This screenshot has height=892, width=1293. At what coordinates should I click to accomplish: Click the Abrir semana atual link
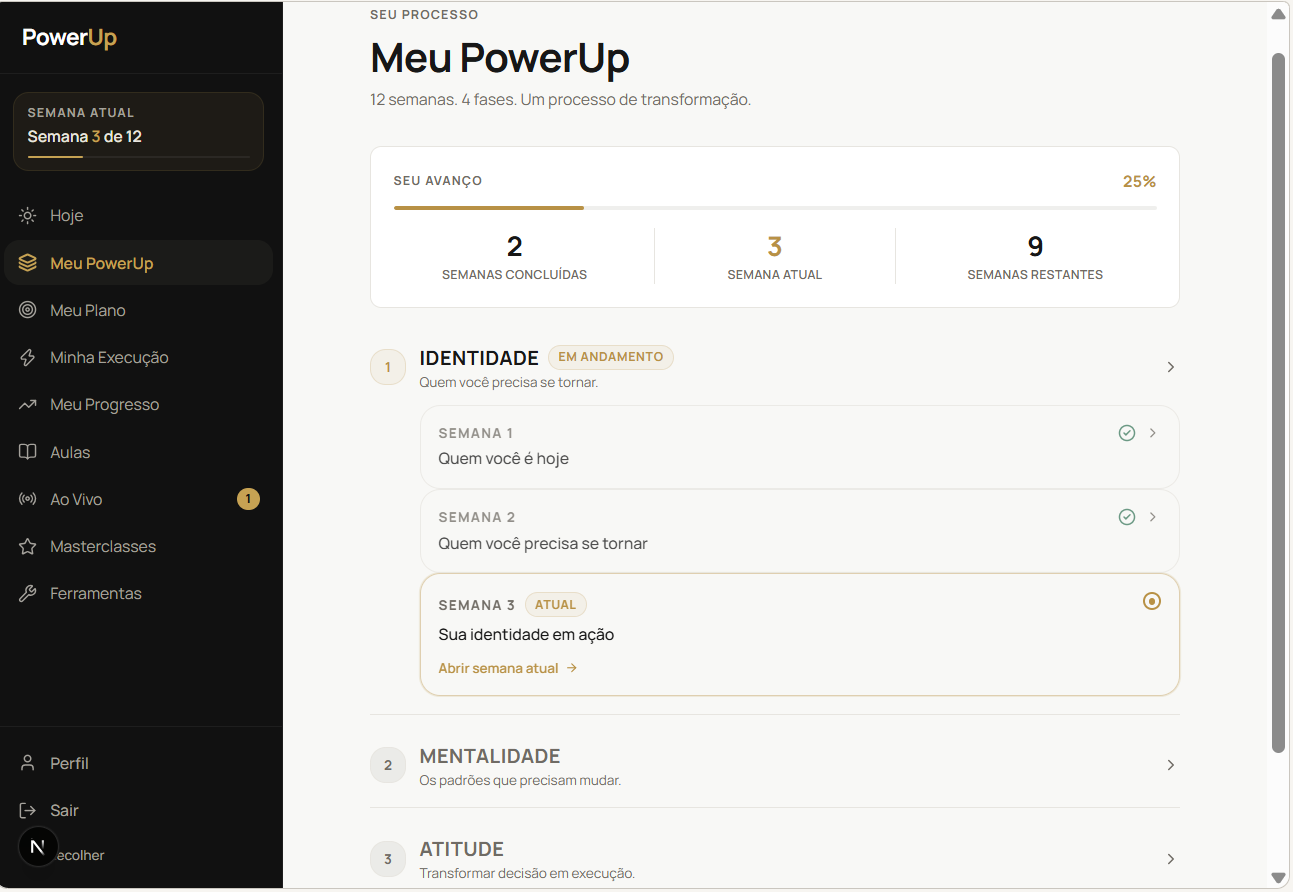point(508,668)
